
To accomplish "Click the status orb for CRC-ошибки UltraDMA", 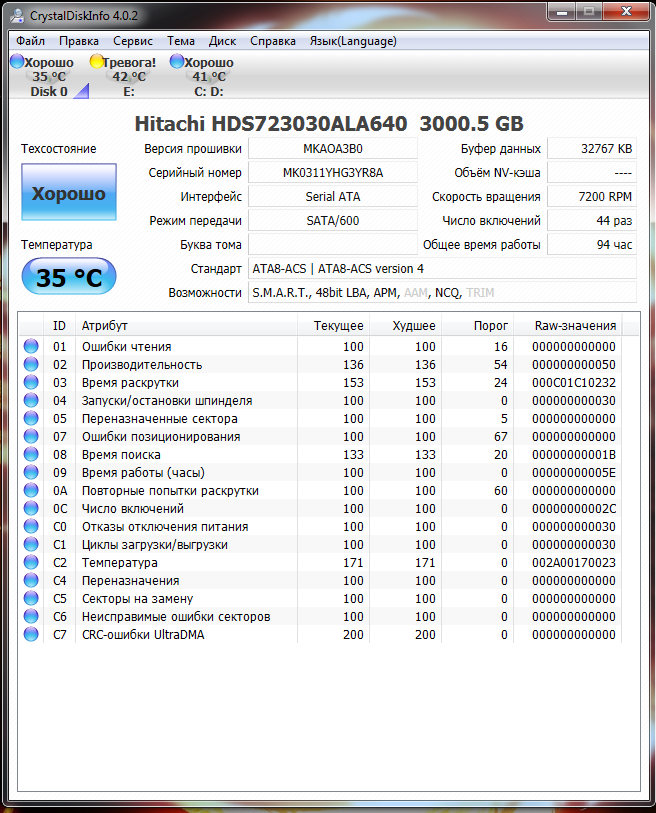I will coord(31,634).
